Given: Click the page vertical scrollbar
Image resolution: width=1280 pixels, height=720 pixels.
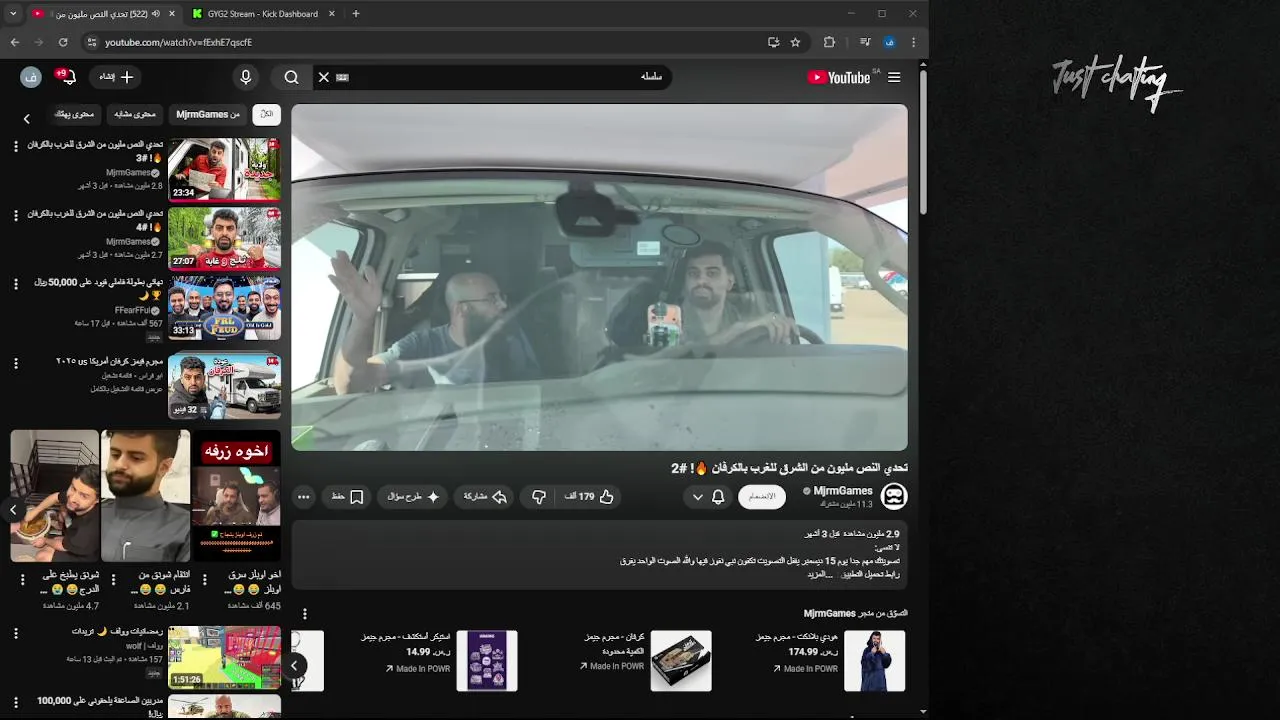Looking at the screenshot, I should pyautogui.click(x=923, y=140).
